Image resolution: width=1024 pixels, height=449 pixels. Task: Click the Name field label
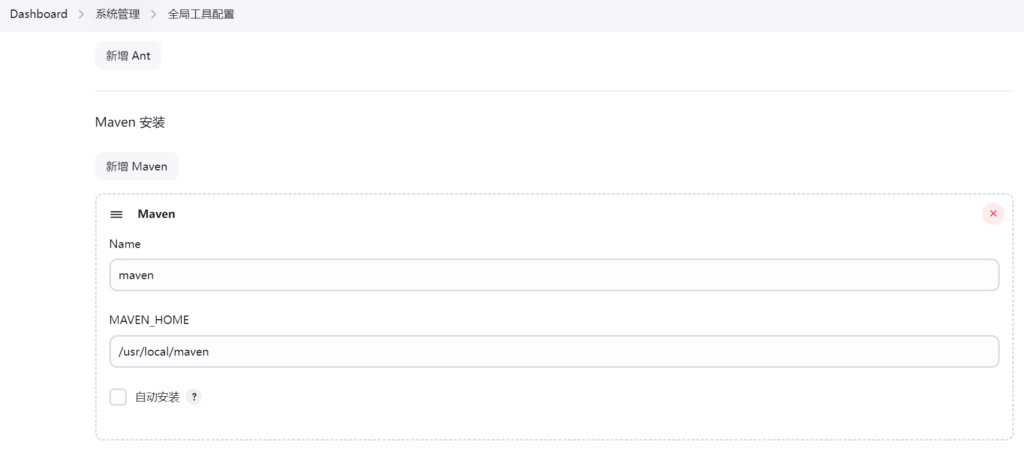click(x=125, y=244)
